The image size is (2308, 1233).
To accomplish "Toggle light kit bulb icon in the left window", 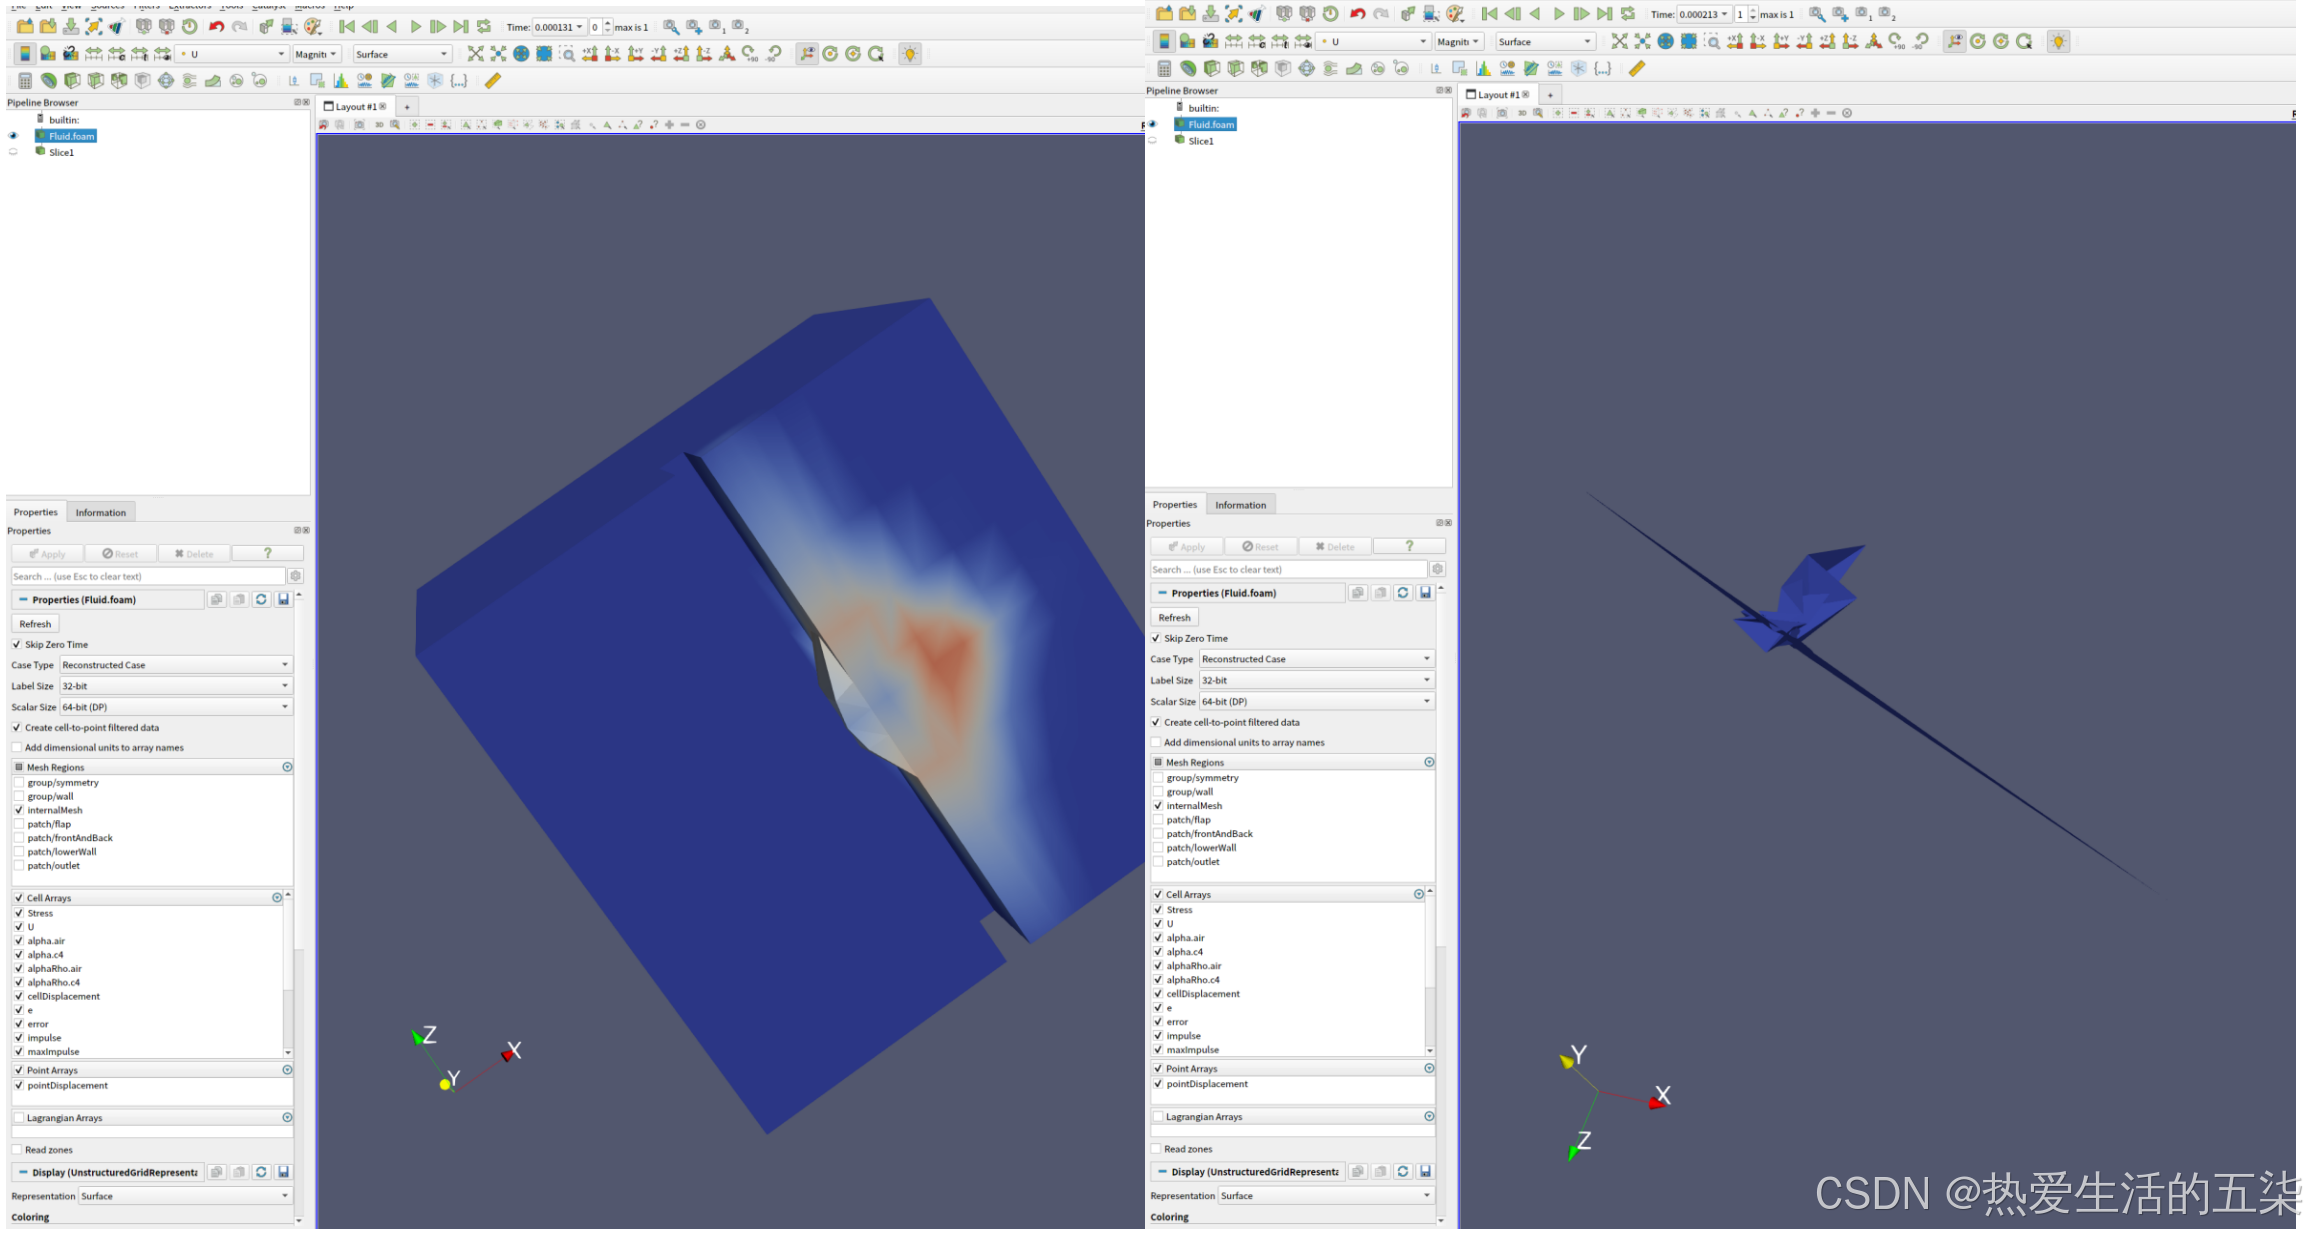I will [910, 54].
